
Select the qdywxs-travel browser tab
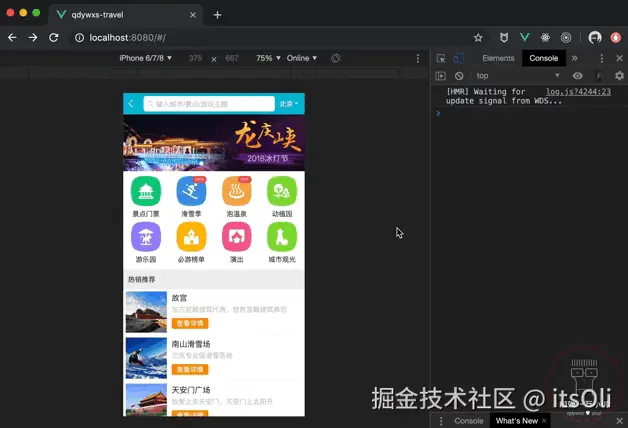pyautogui.click(x=126, y=15)
